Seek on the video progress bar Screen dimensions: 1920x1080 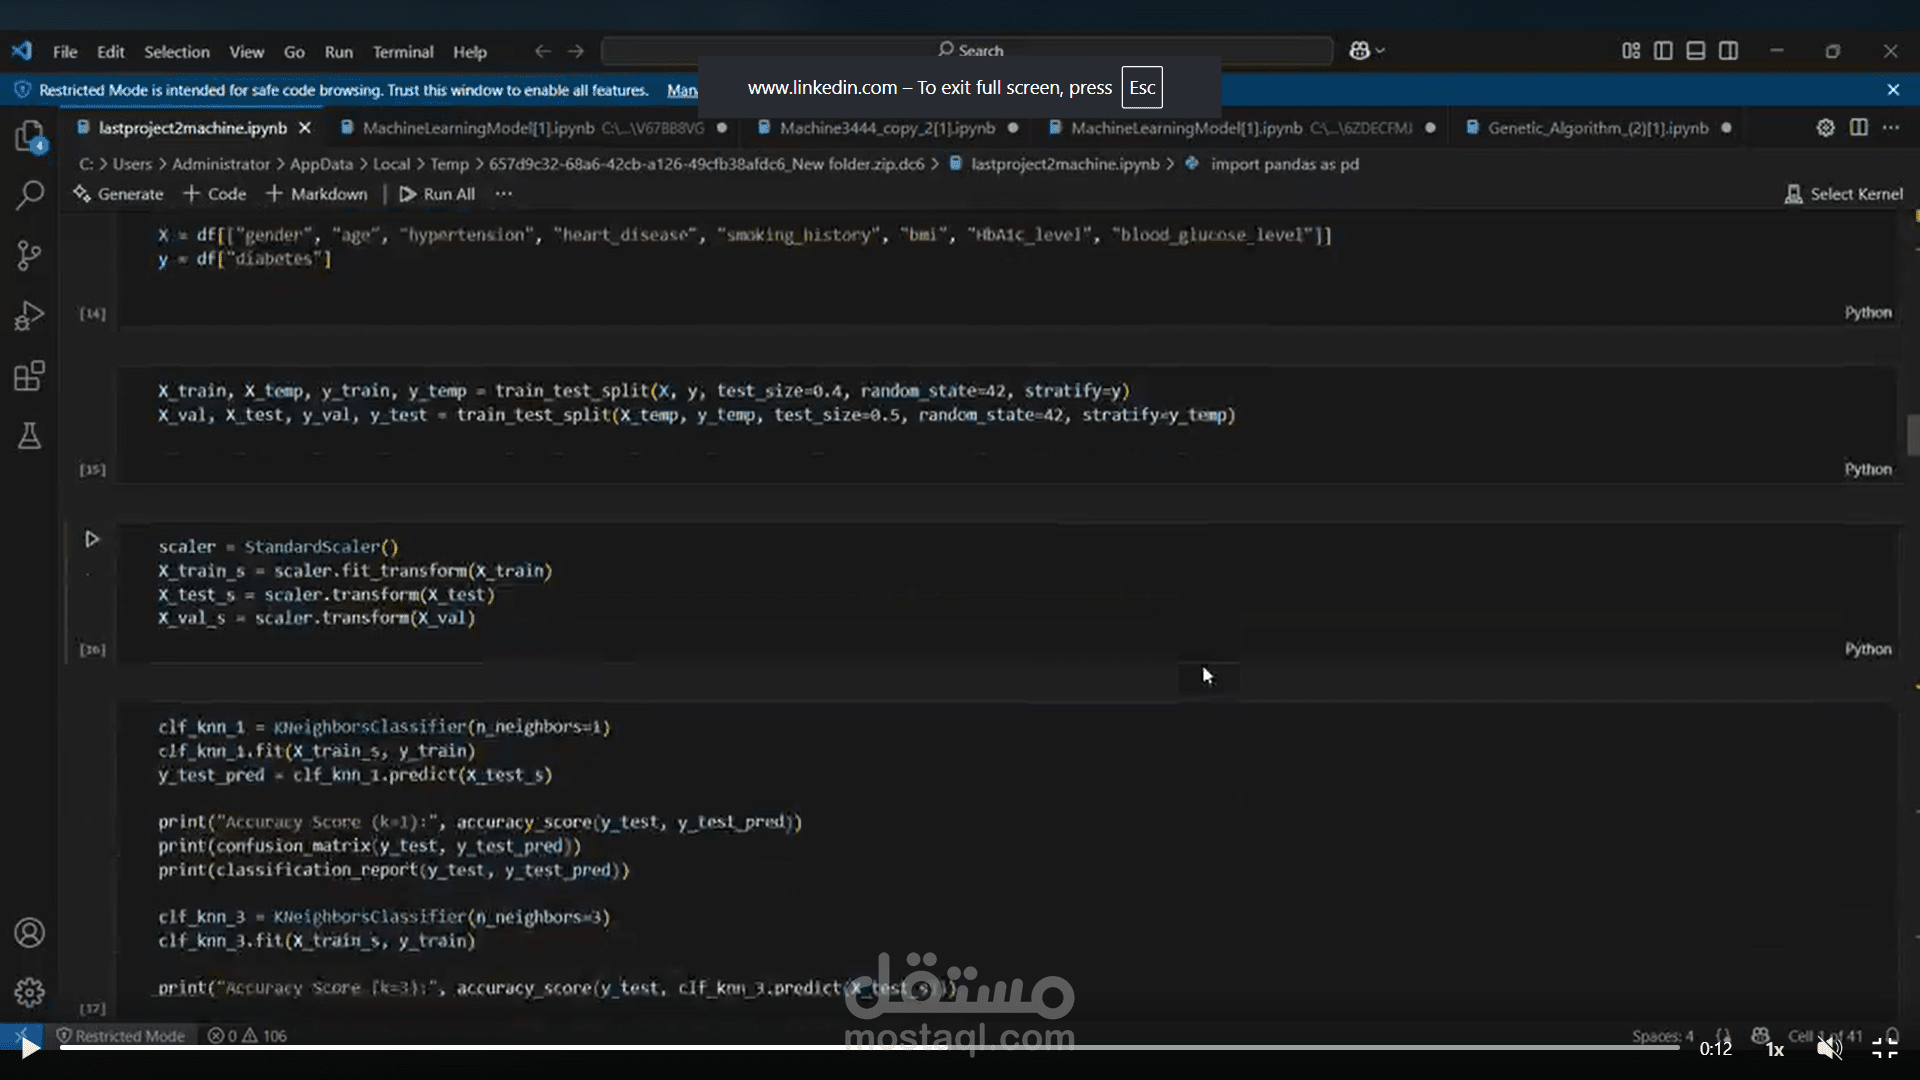[868, 1047]
